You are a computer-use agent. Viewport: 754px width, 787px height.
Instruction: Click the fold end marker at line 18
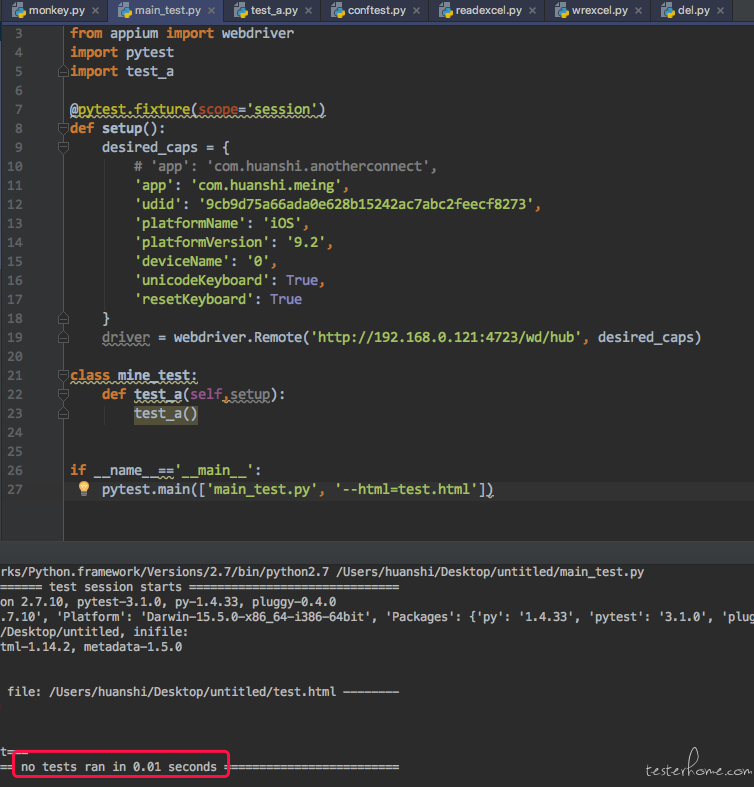[x=63, y=318]
